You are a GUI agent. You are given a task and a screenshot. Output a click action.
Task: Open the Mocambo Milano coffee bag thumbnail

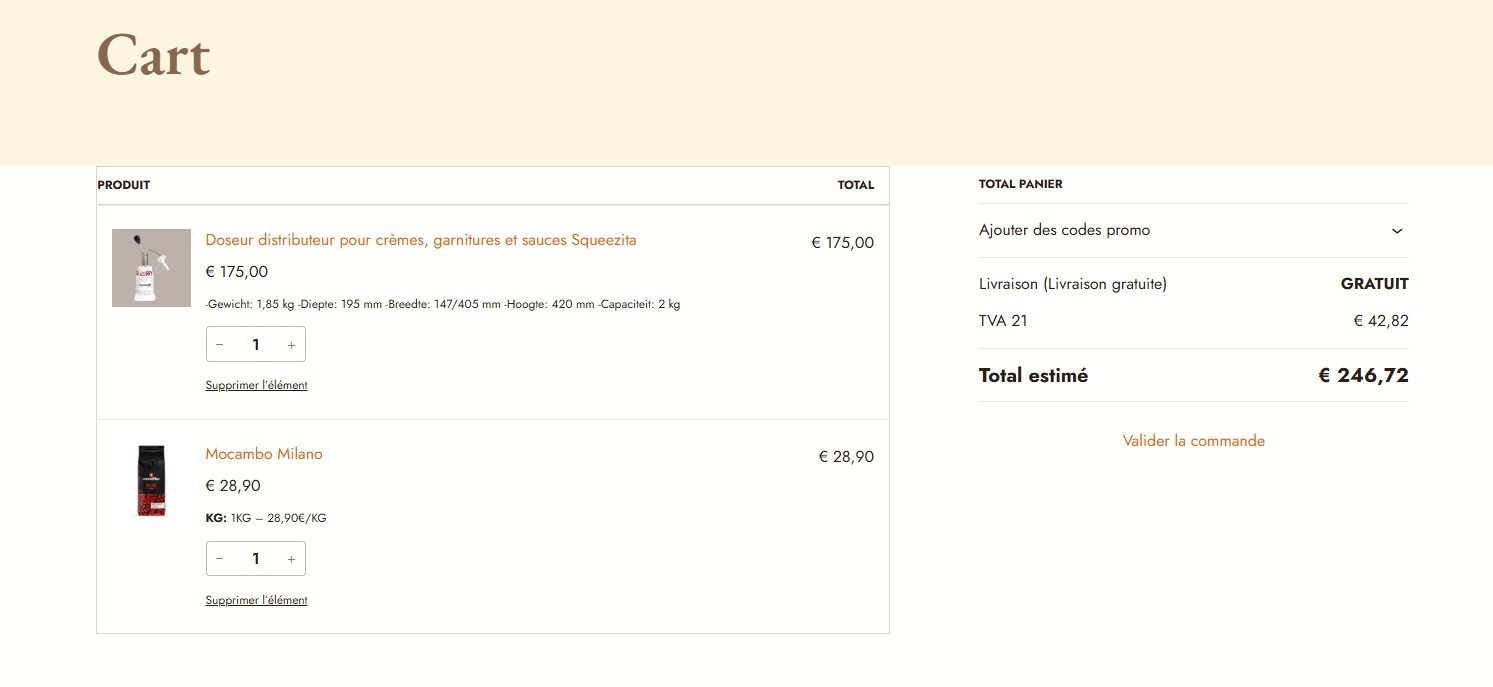(x=151, y=481)
